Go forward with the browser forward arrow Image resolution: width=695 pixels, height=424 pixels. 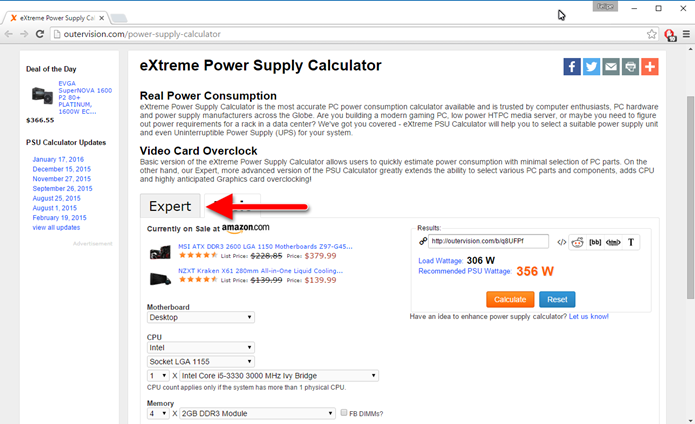24,34
